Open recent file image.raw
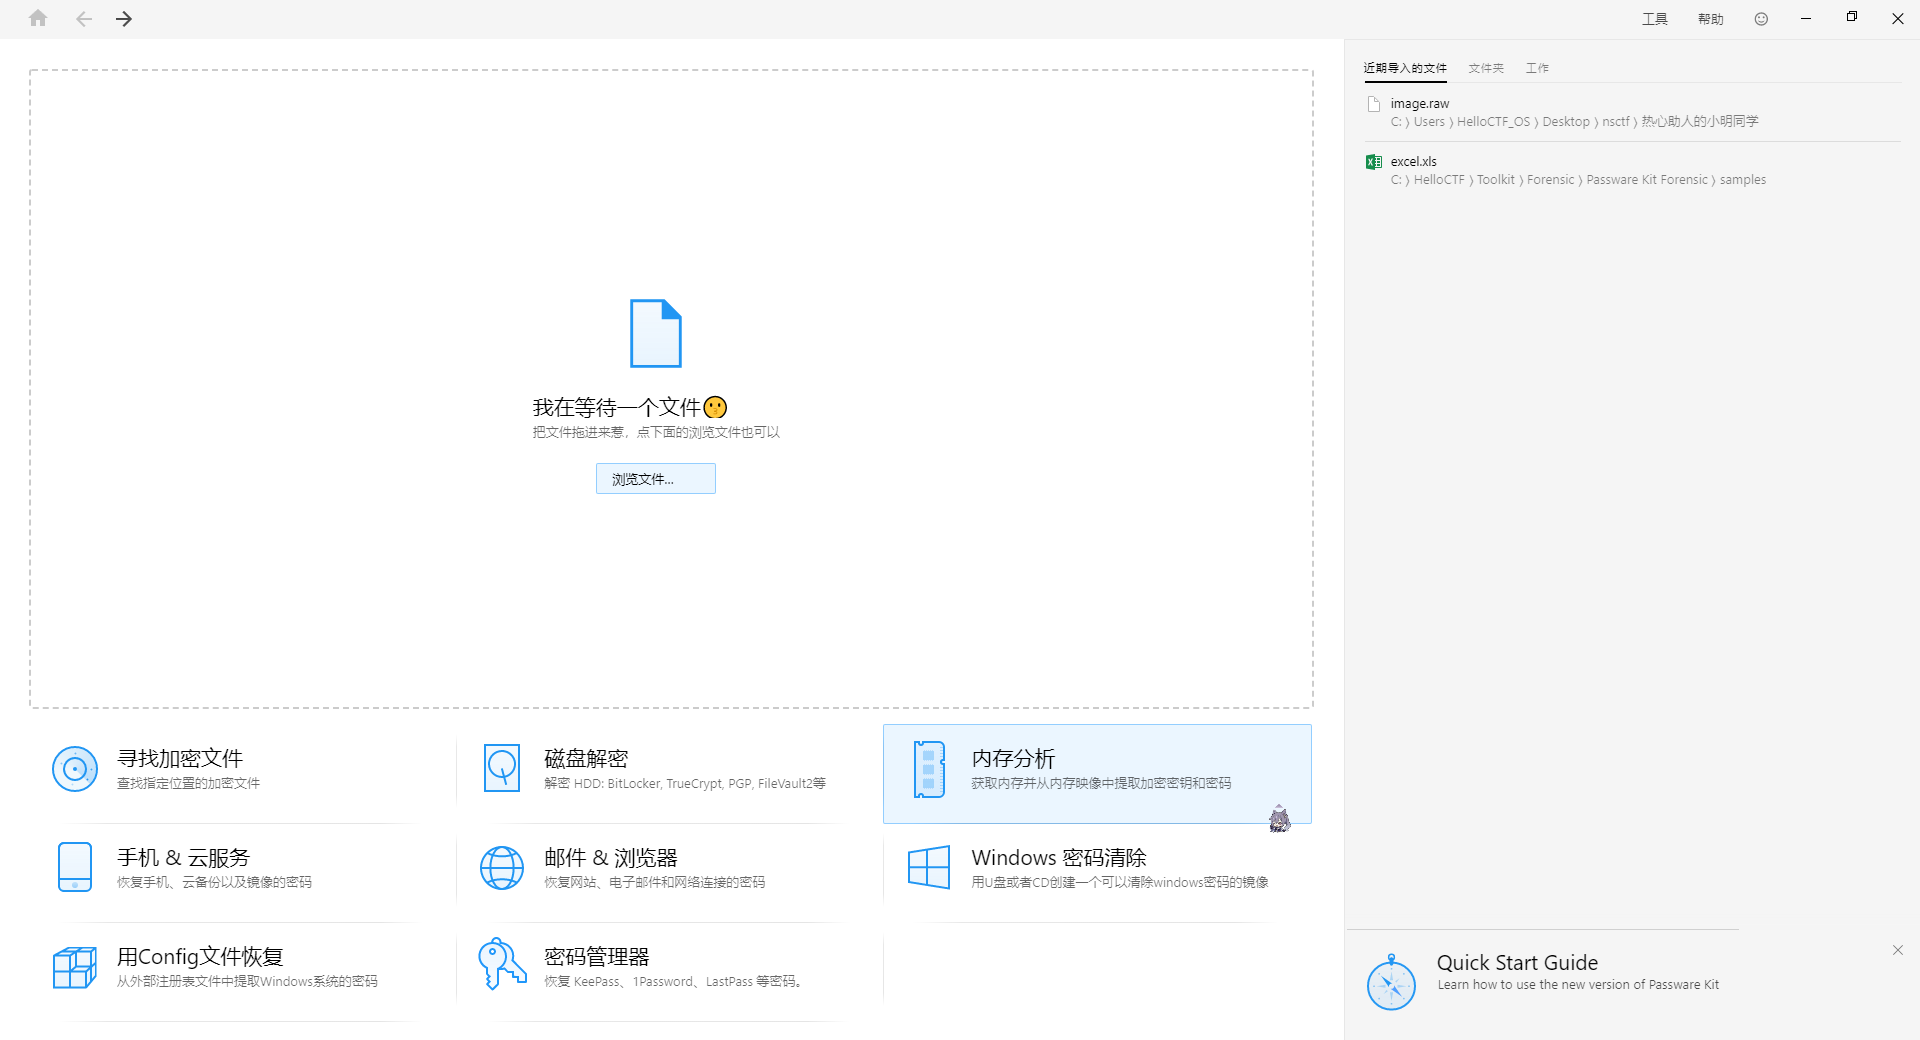 coord(1419,104)
